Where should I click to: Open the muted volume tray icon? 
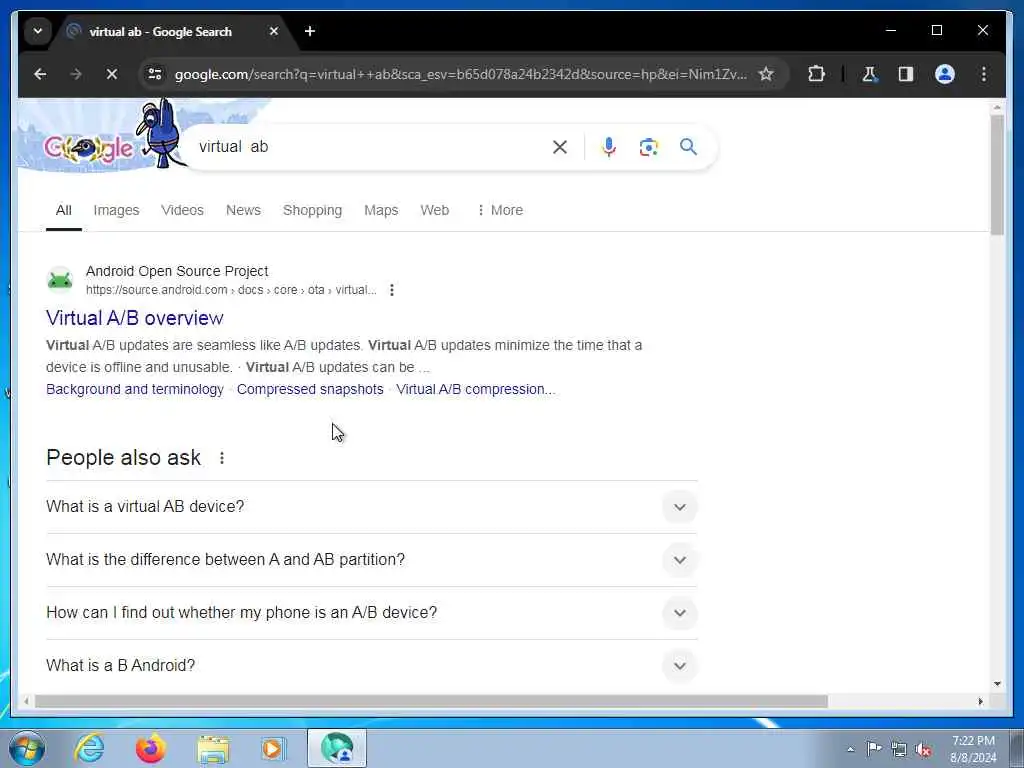[x=923, y=749]
